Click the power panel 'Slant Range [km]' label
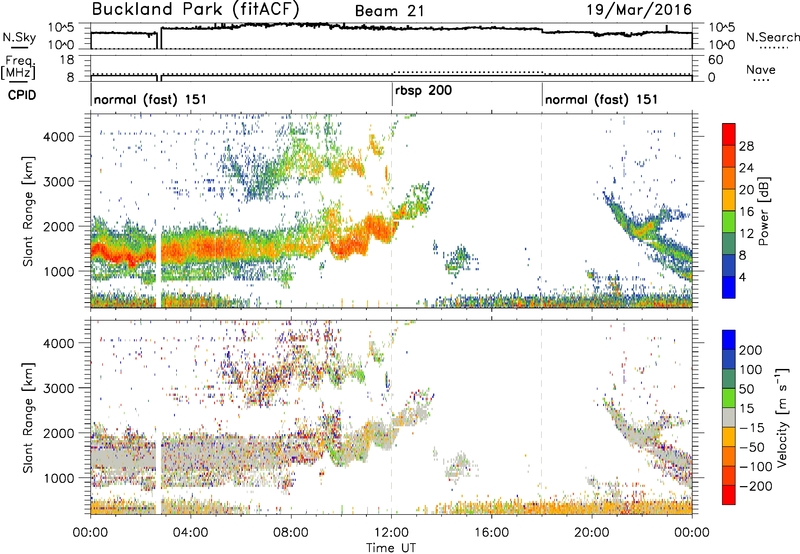 click(28, 211)
